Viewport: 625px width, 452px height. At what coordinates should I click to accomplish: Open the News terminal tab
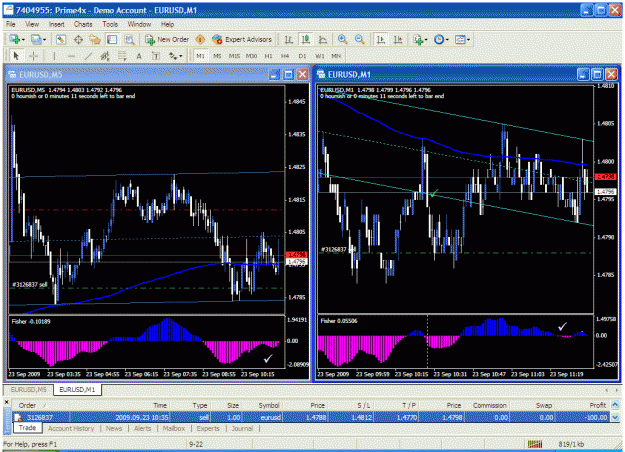(x=114, y=428)
